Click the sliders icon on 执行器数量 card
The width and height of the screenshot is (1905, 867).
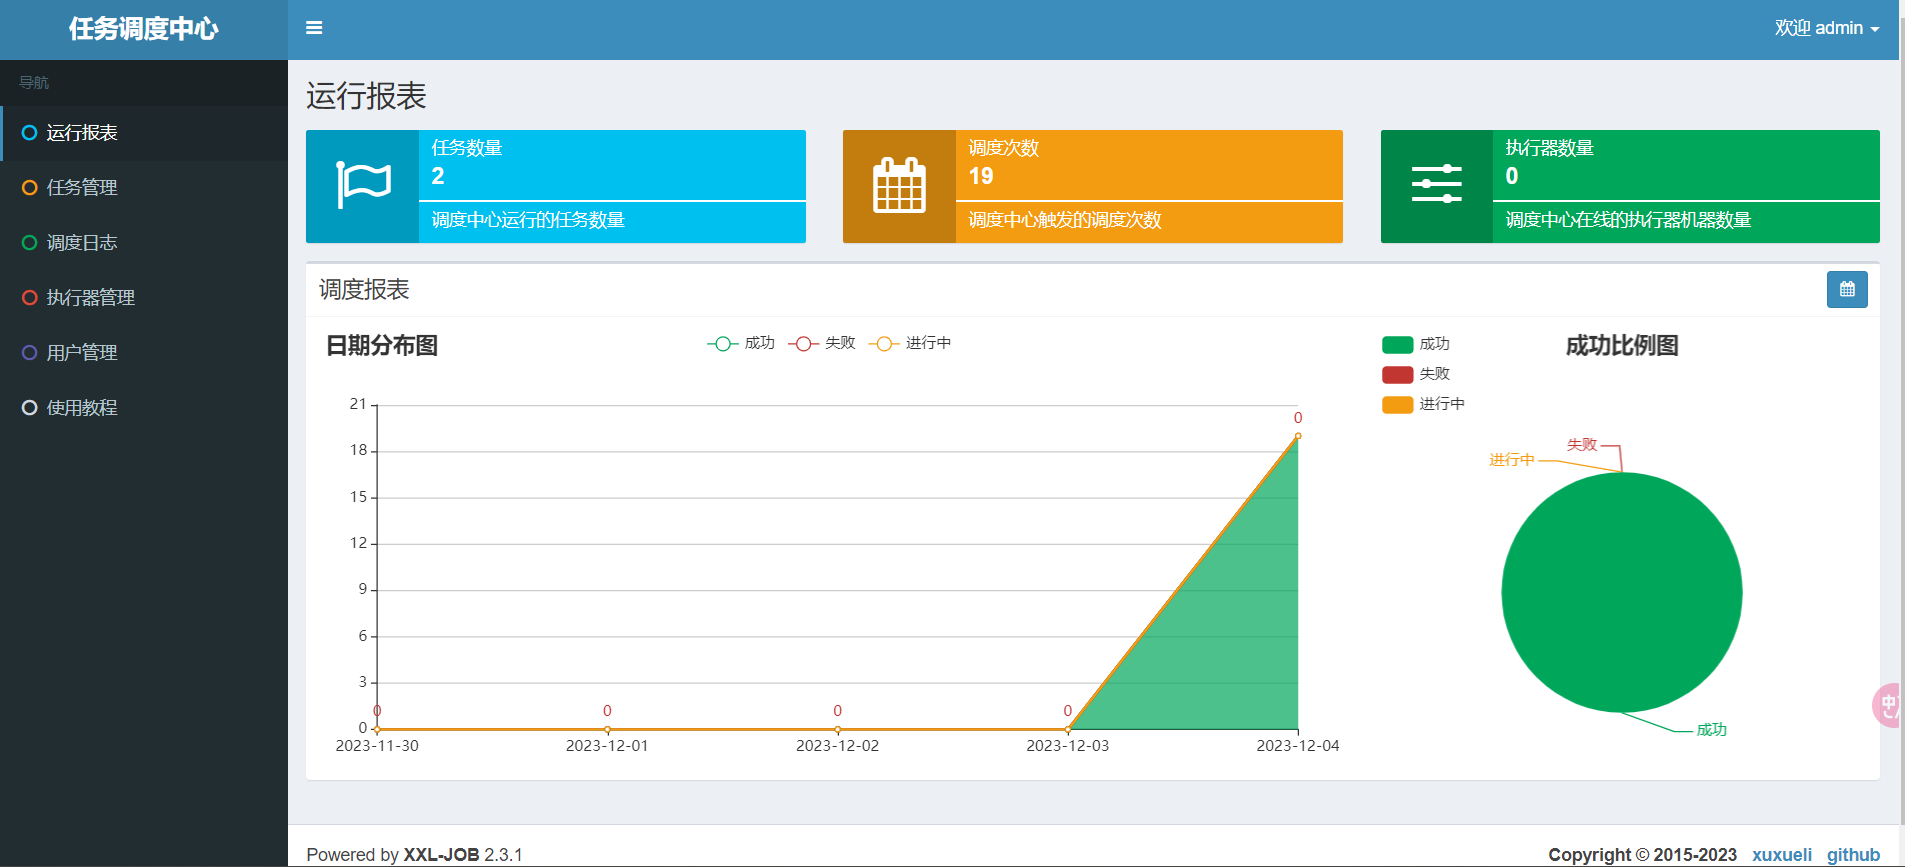[x=1437, y=185]
